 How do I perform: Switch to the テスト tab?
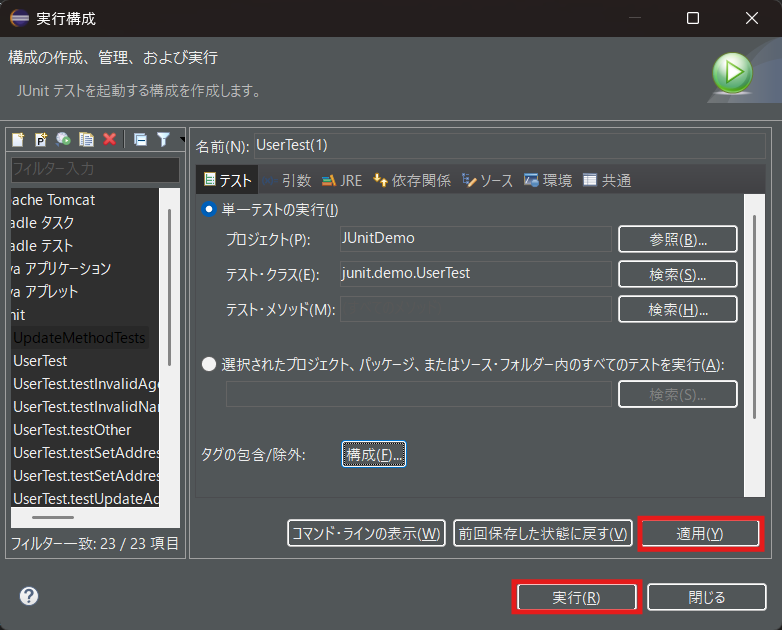tap(228, 180)
